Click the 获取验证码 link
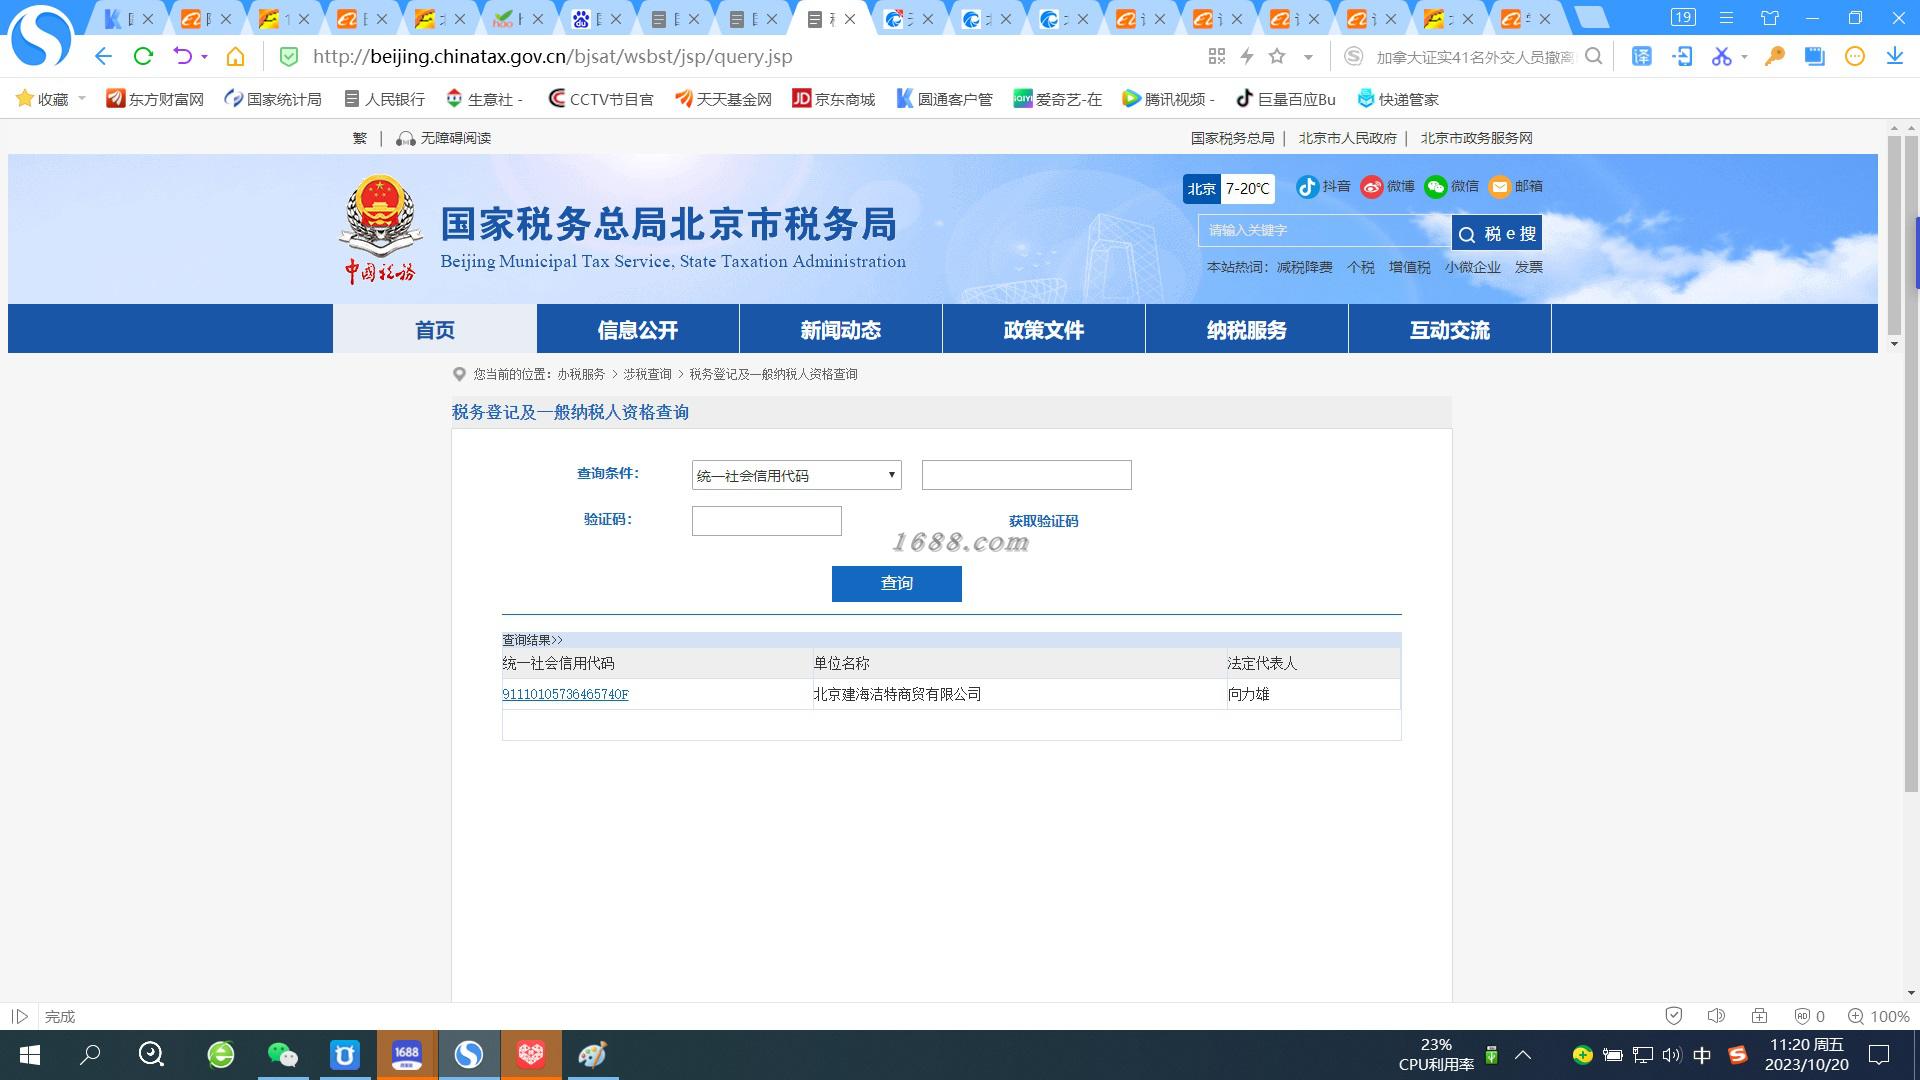Image resolution: width=1920 pixels, height=1080 pixels. (1043, 521)
